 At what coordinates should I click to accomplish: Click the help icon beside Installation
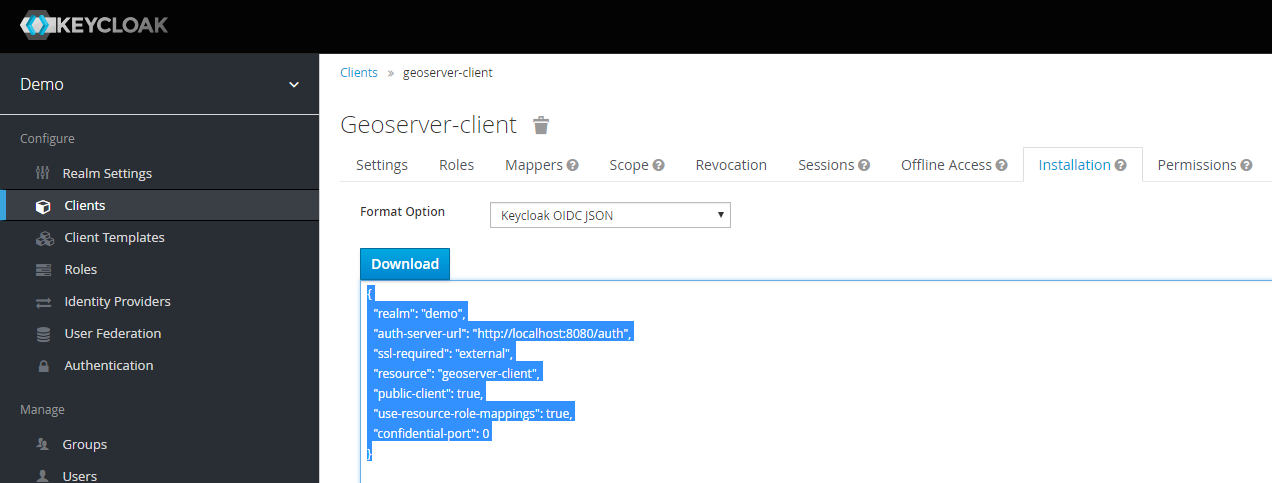pos(1121,165)
